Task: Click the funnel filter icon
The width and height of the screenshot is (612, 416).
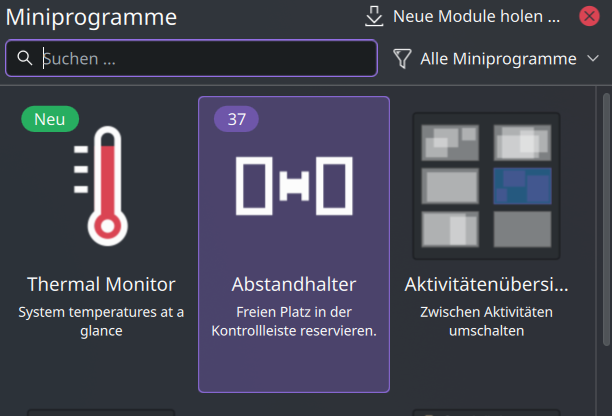Action: pyautogui.click(x=402, y=59)
